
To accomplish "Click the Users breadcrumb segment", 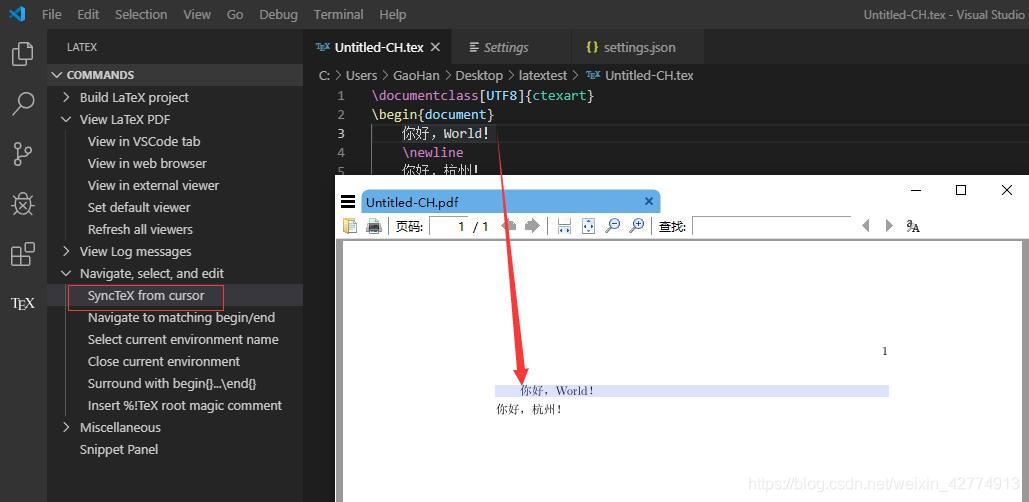I will pos(361,75).
